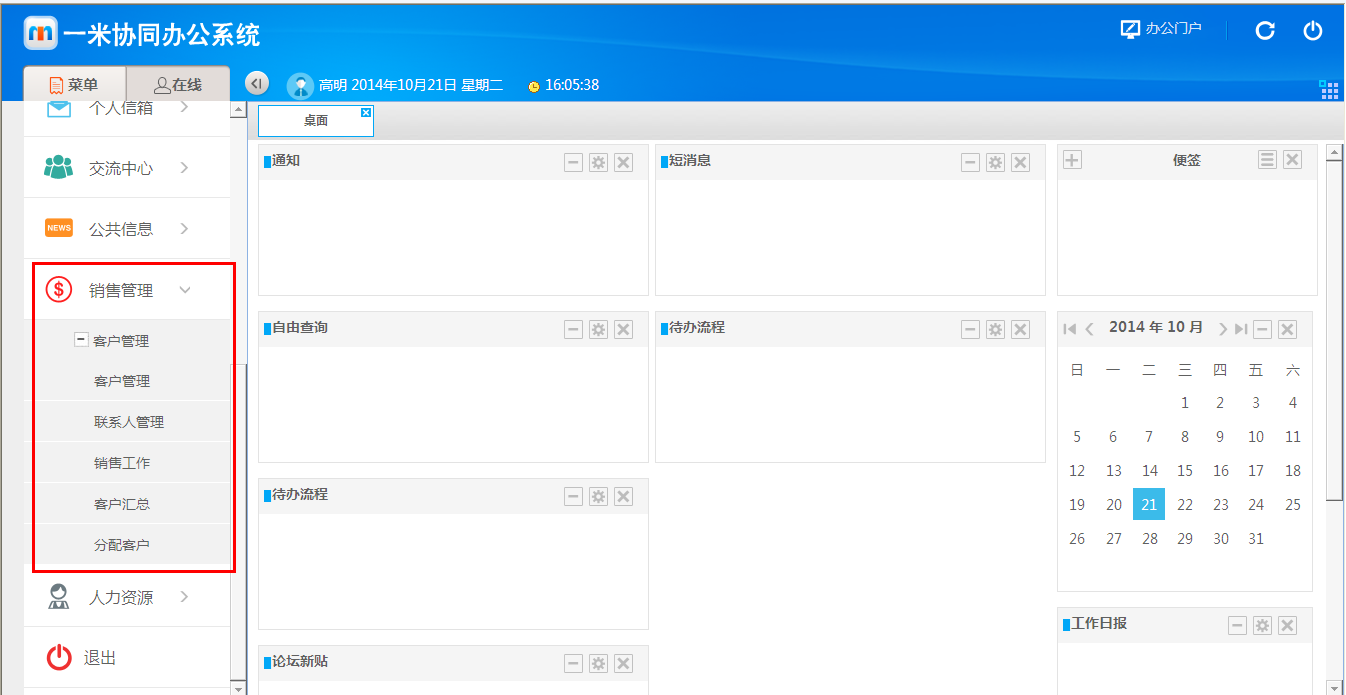This screenshot has width=1346, height=695.
Task: Close the 便签 panel
Action: click(1292, 160)
